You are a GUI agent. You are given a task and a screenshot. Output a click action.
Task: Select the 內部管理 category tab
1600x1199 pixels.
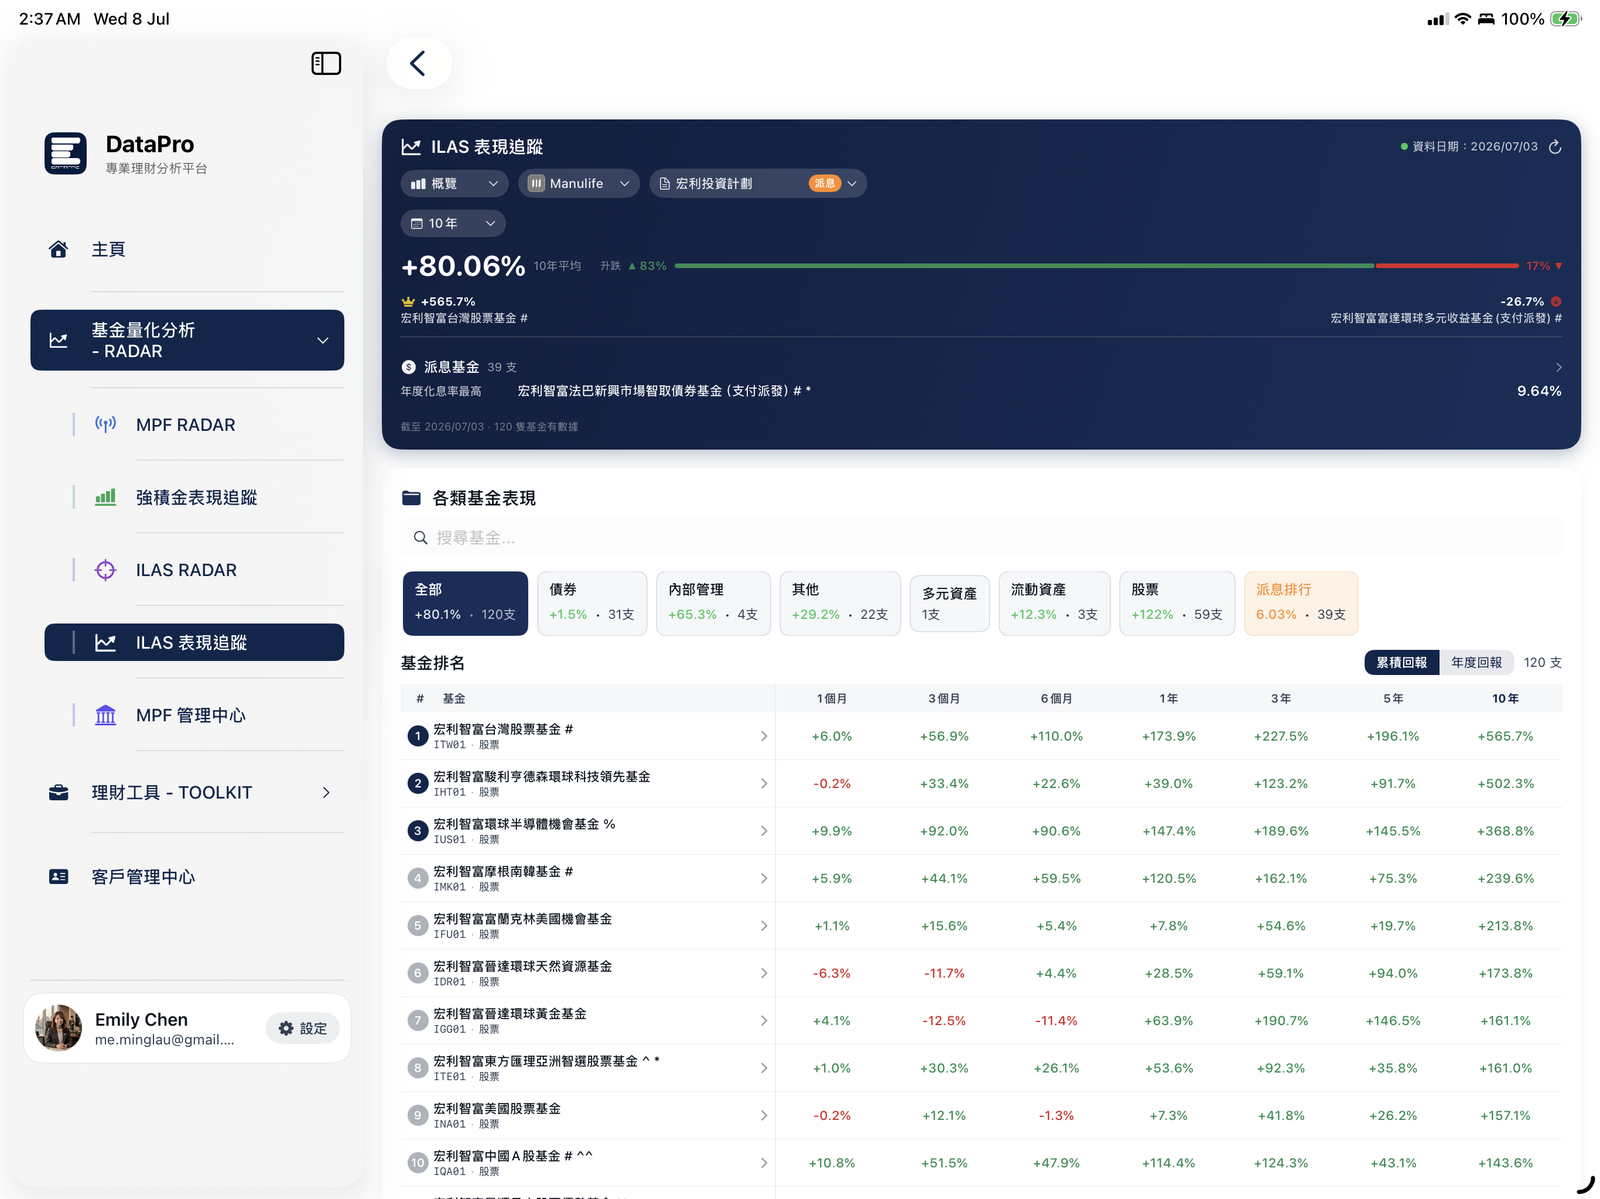[x=713, y=603]
